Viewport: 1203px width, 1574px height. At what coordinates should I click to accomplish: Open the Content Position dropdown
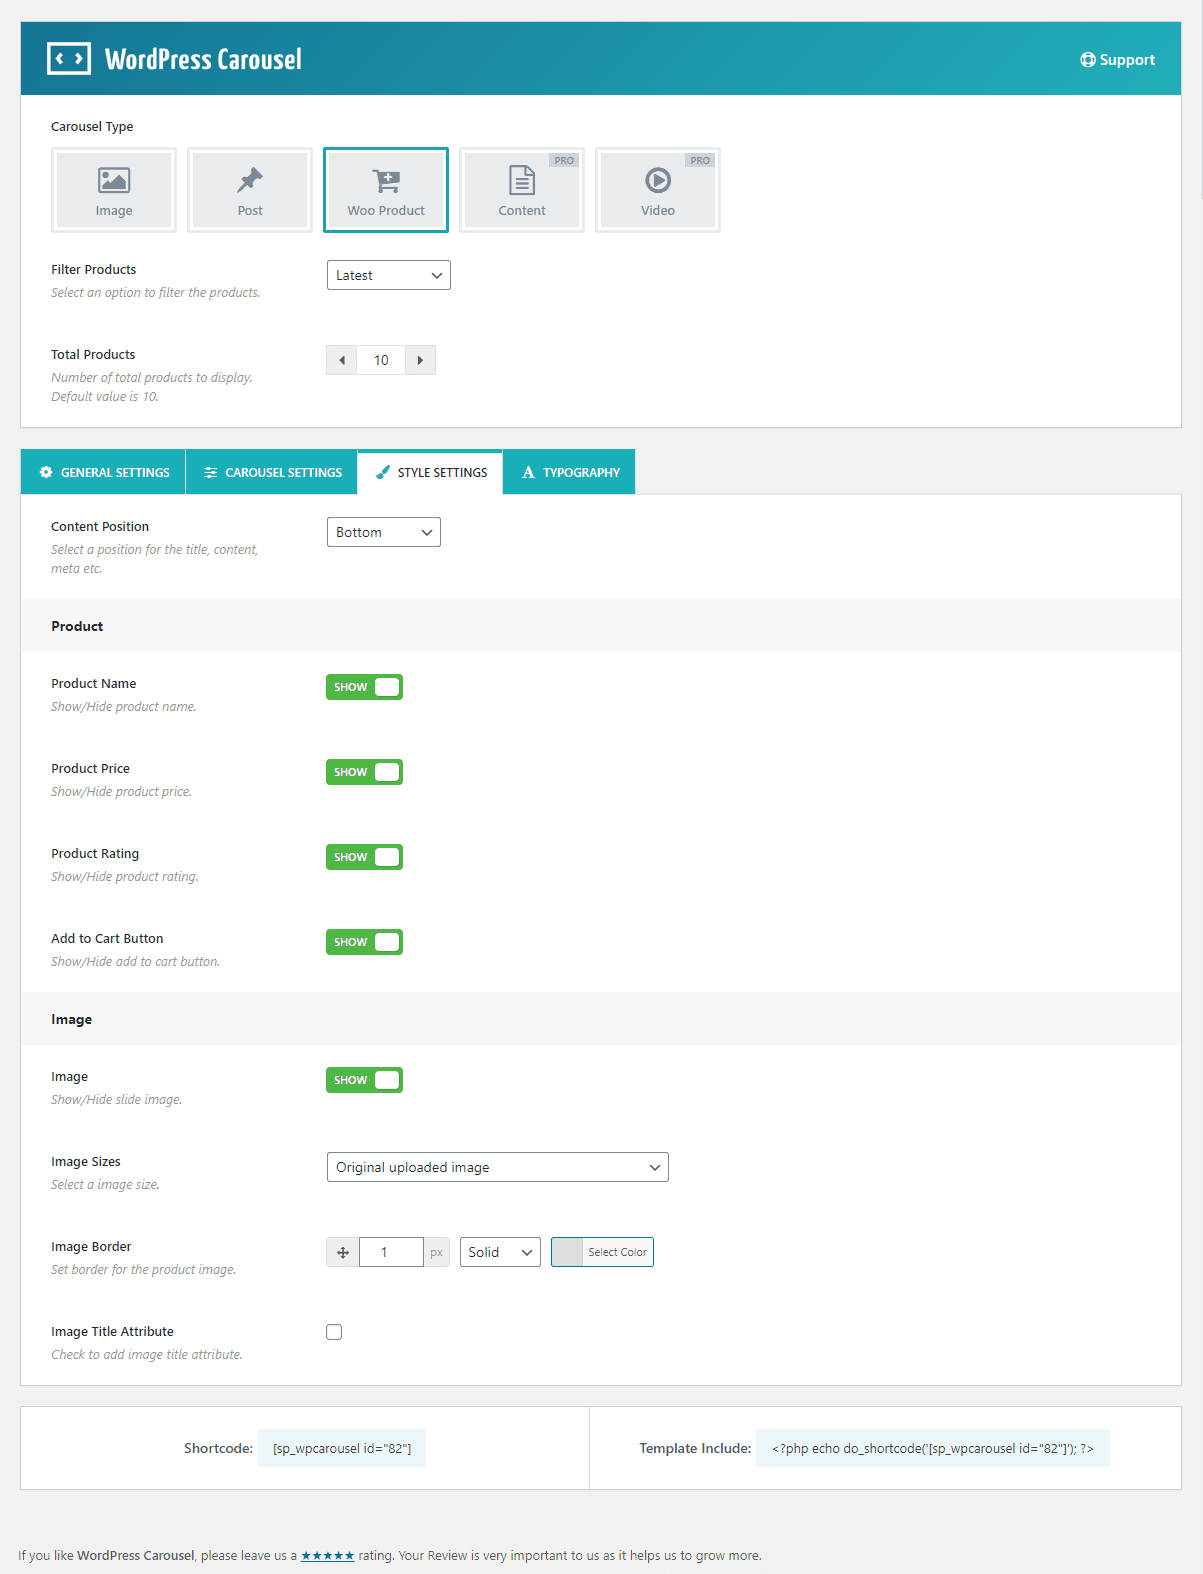[x=384, y=532]
